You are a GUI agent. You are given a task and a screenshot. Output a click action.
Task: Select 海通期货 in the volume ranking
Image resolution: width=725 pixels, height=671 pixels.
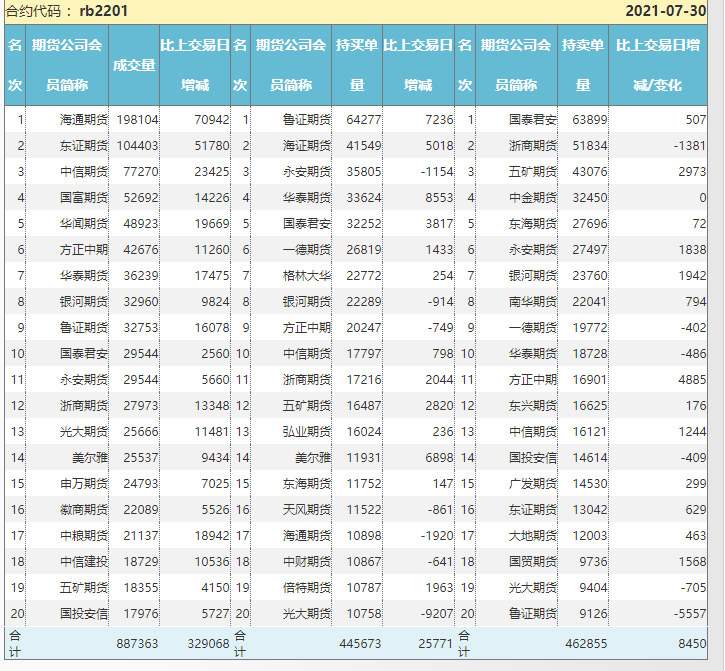coord(84,120)
